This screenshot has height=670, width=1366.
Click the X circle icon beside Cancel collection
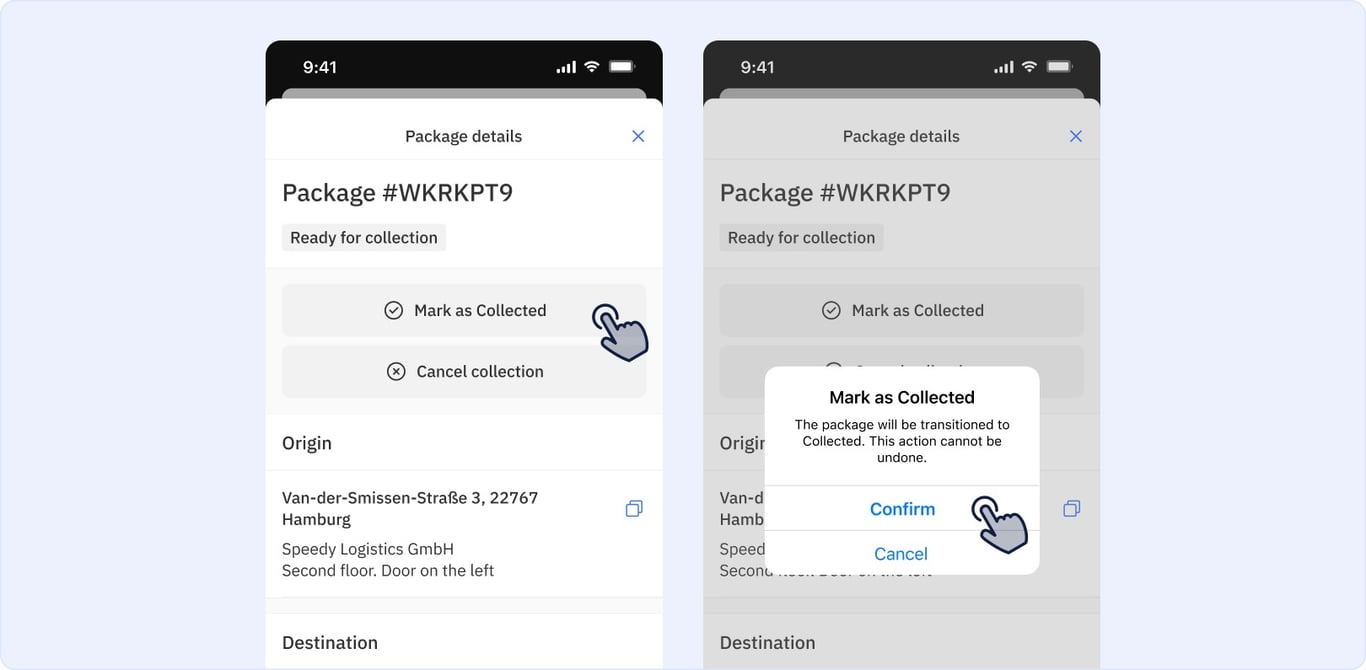396,371
